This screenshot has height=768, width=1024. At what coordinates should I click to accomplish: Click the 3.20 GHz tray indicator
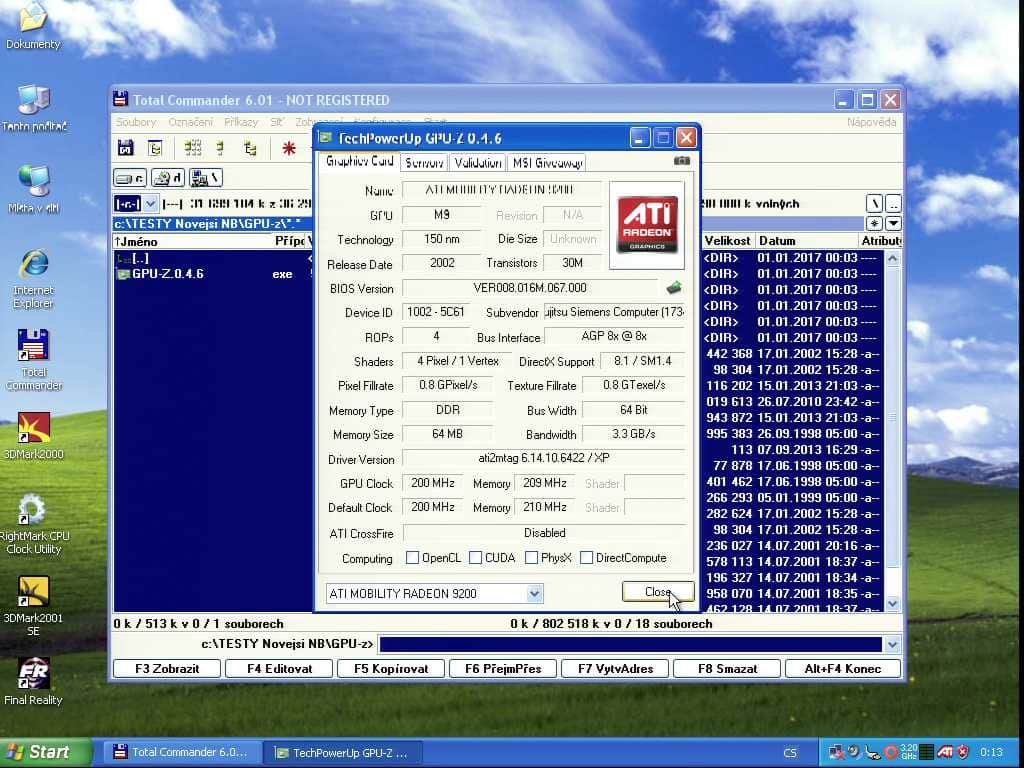(x=908, y=752)
